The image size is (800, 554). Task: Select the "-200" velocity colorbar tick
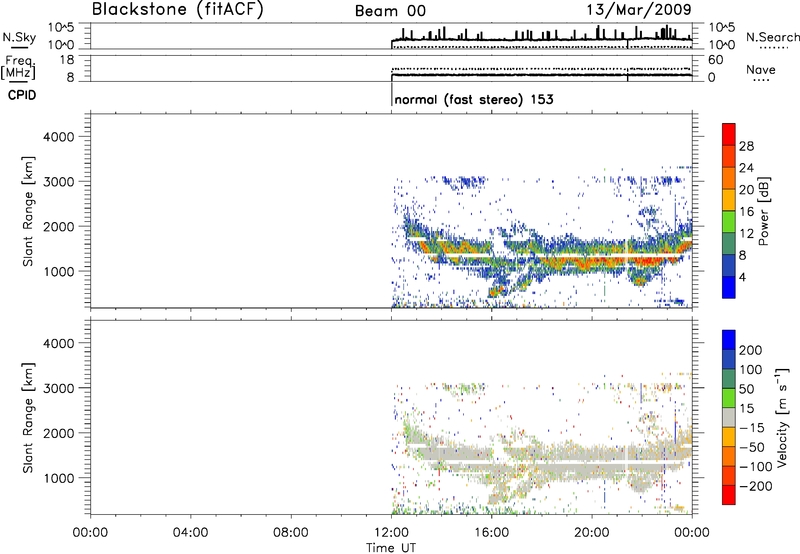point(756,486)
